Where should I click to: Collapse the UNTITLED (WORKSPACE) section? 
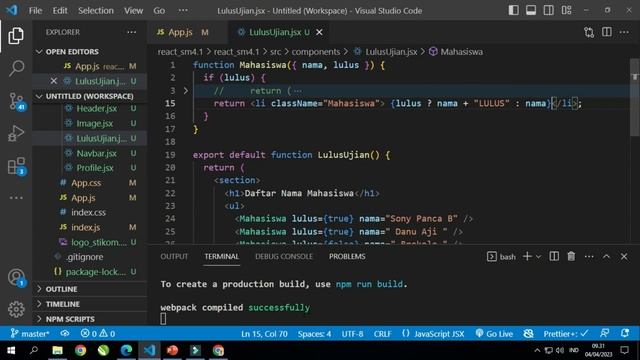[x=90, y=96]
